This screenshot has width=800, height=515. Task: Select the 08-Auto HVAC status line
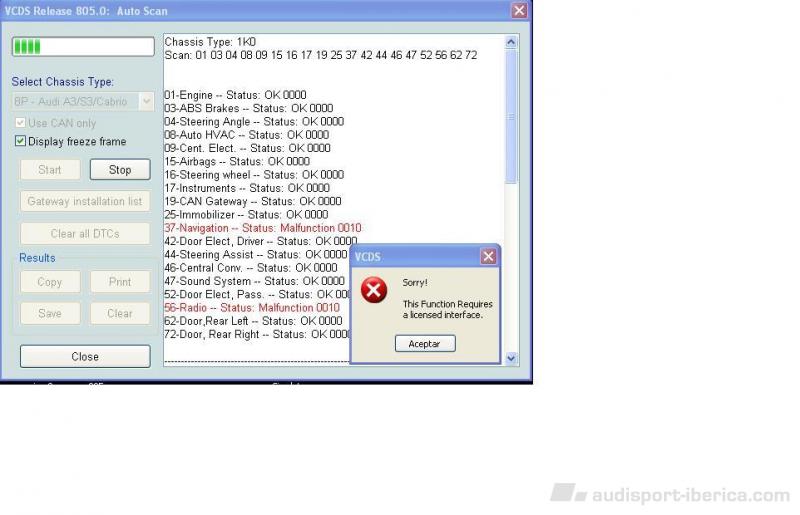(246, 135)
